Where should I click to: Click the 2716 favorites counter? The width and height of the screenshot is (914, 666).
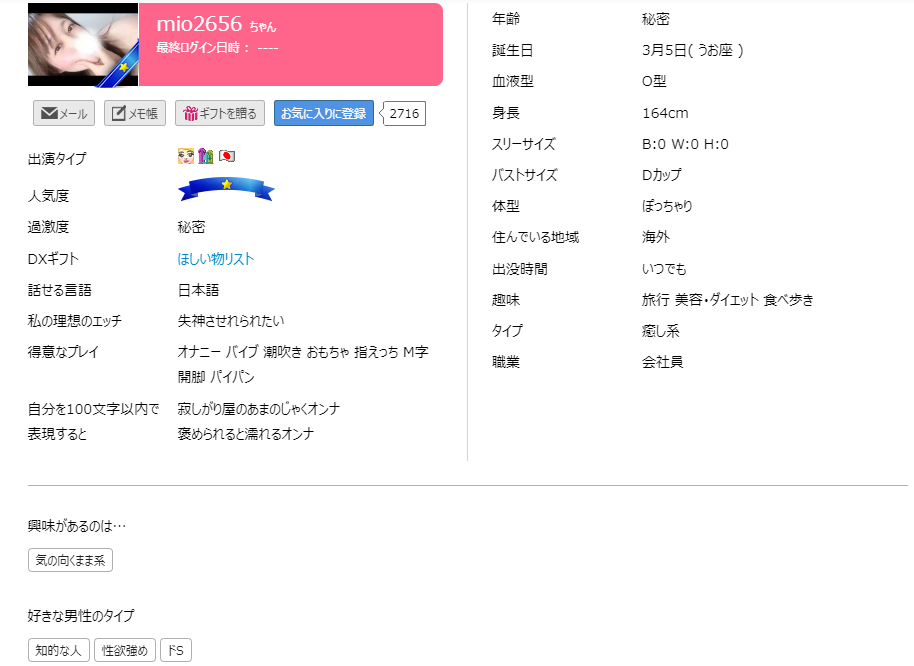coord(404,113)
